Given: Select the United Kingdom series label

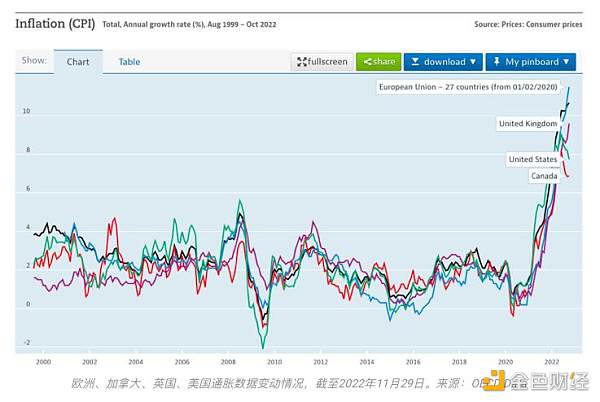Looking at the screenshot, I should pyautogui.click(x=527, y=123).
